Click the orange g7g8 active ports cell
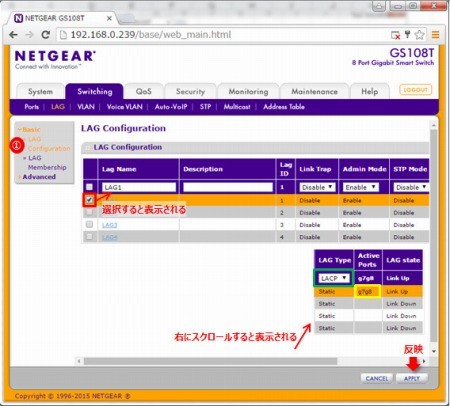Screen dimensions: 450x406 click(x=367, y=292)
